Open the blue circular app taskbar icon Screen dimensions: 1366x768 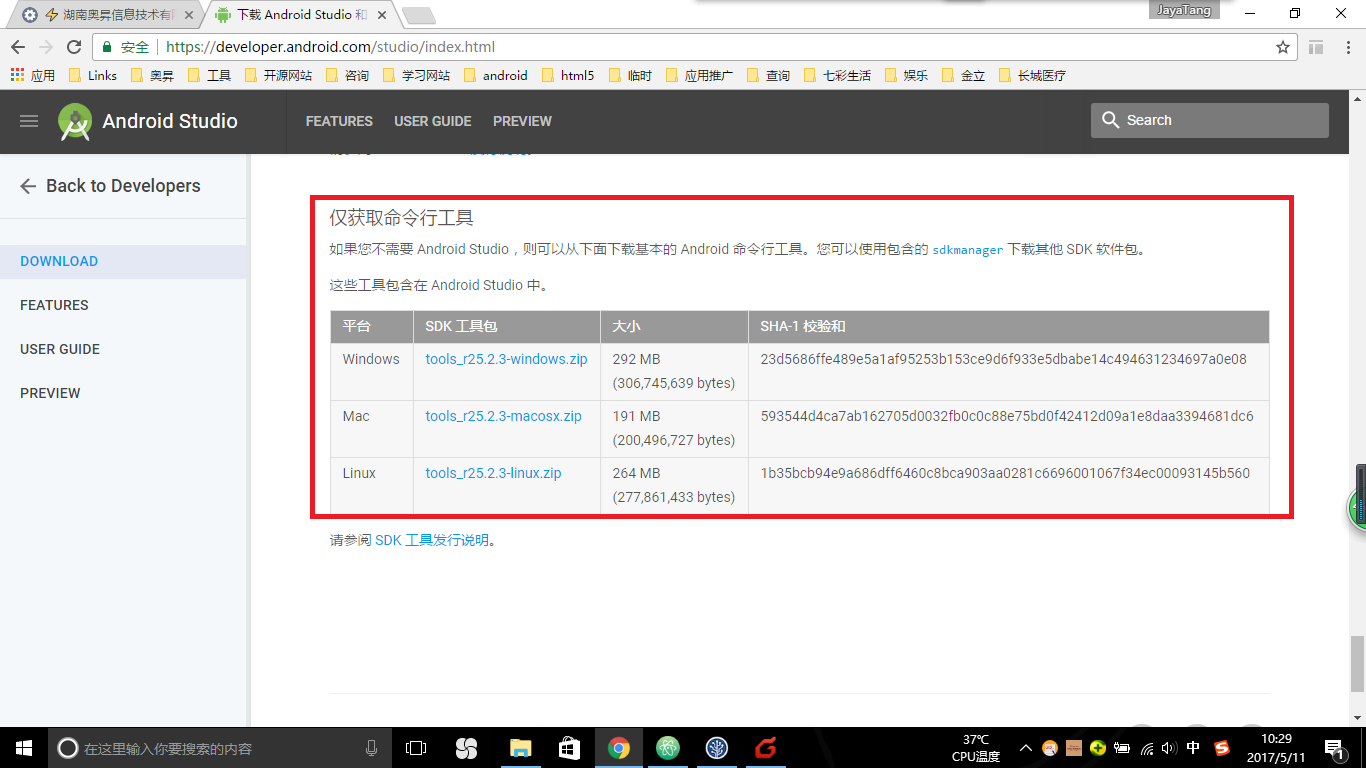717,748
